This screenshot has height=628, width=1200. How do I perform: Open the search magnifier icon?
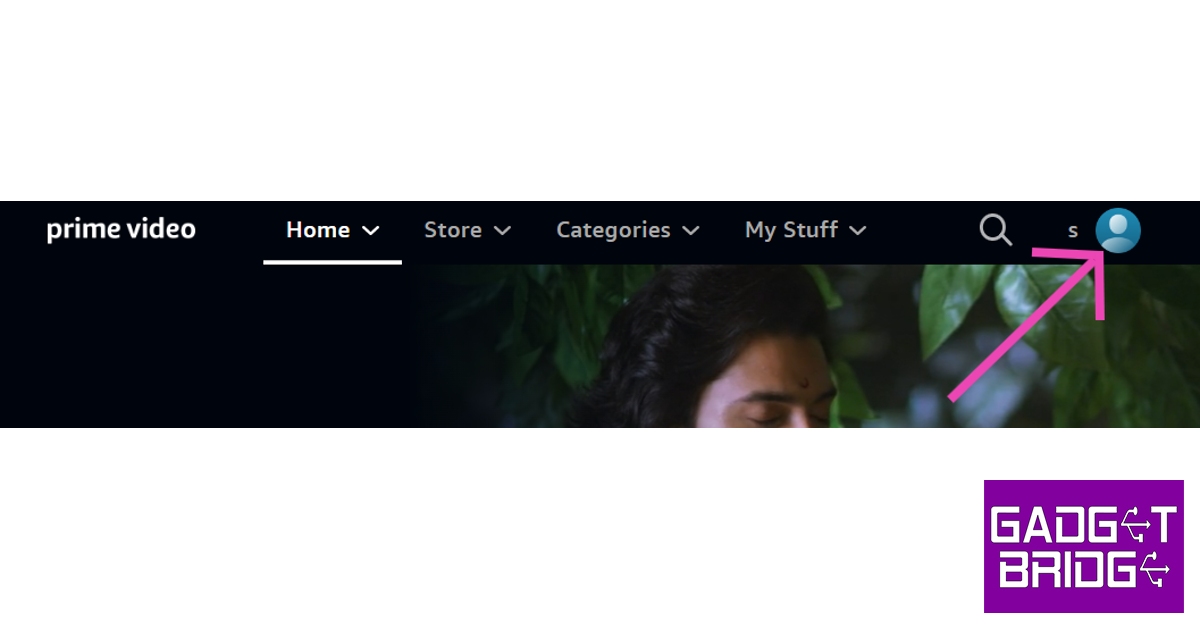(x=995, y=230)
